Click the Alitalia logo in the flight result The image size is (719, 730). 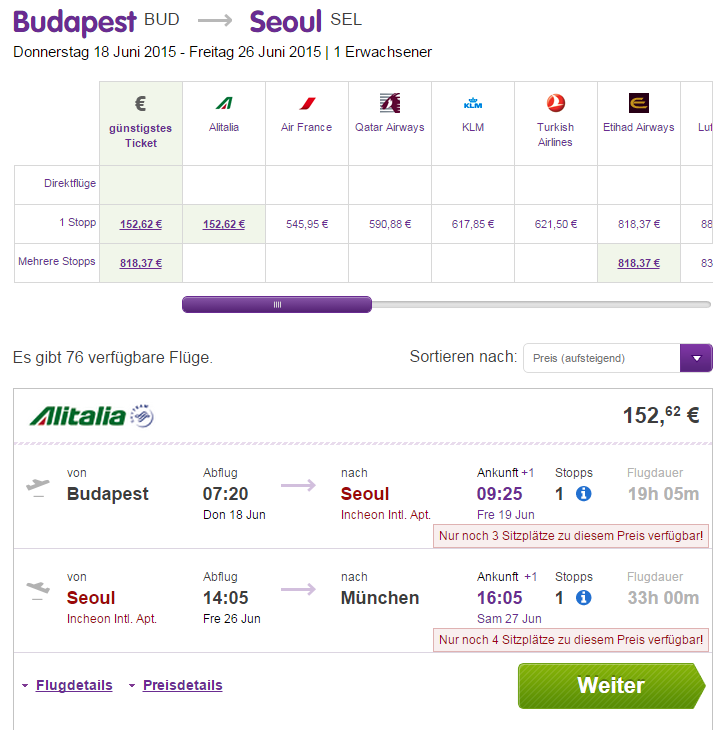(91, 415)
